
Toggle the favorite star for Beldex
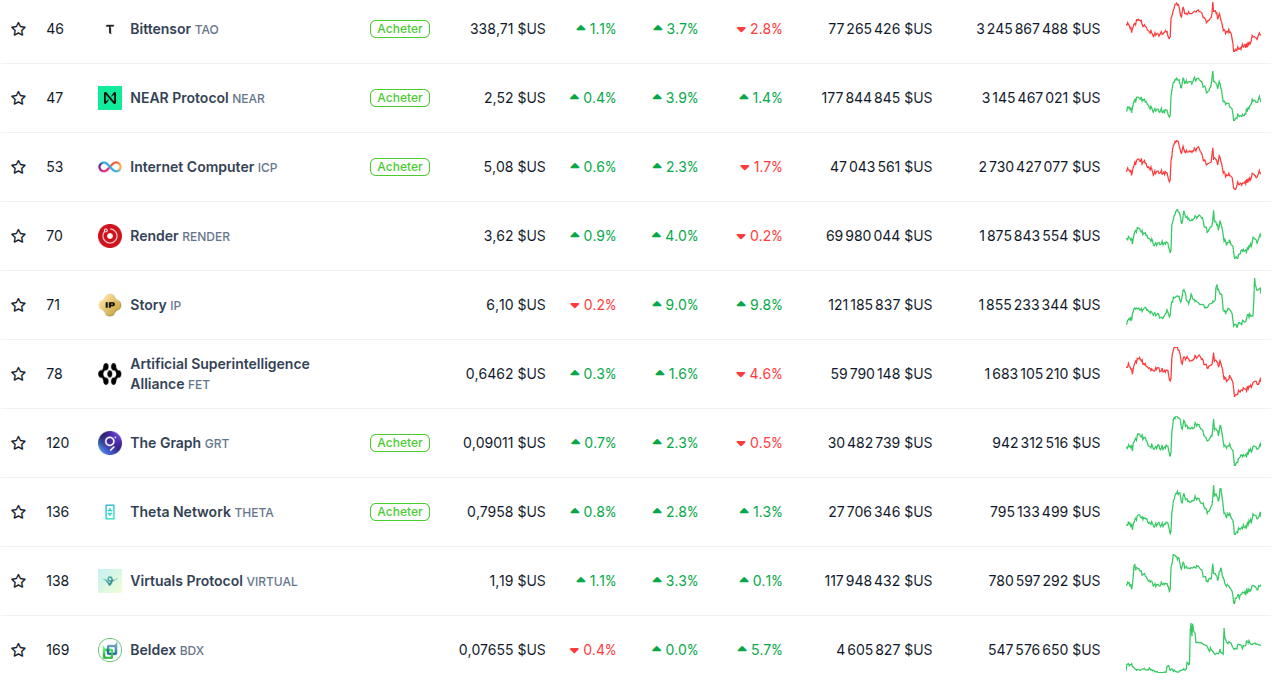coord(18,650)
